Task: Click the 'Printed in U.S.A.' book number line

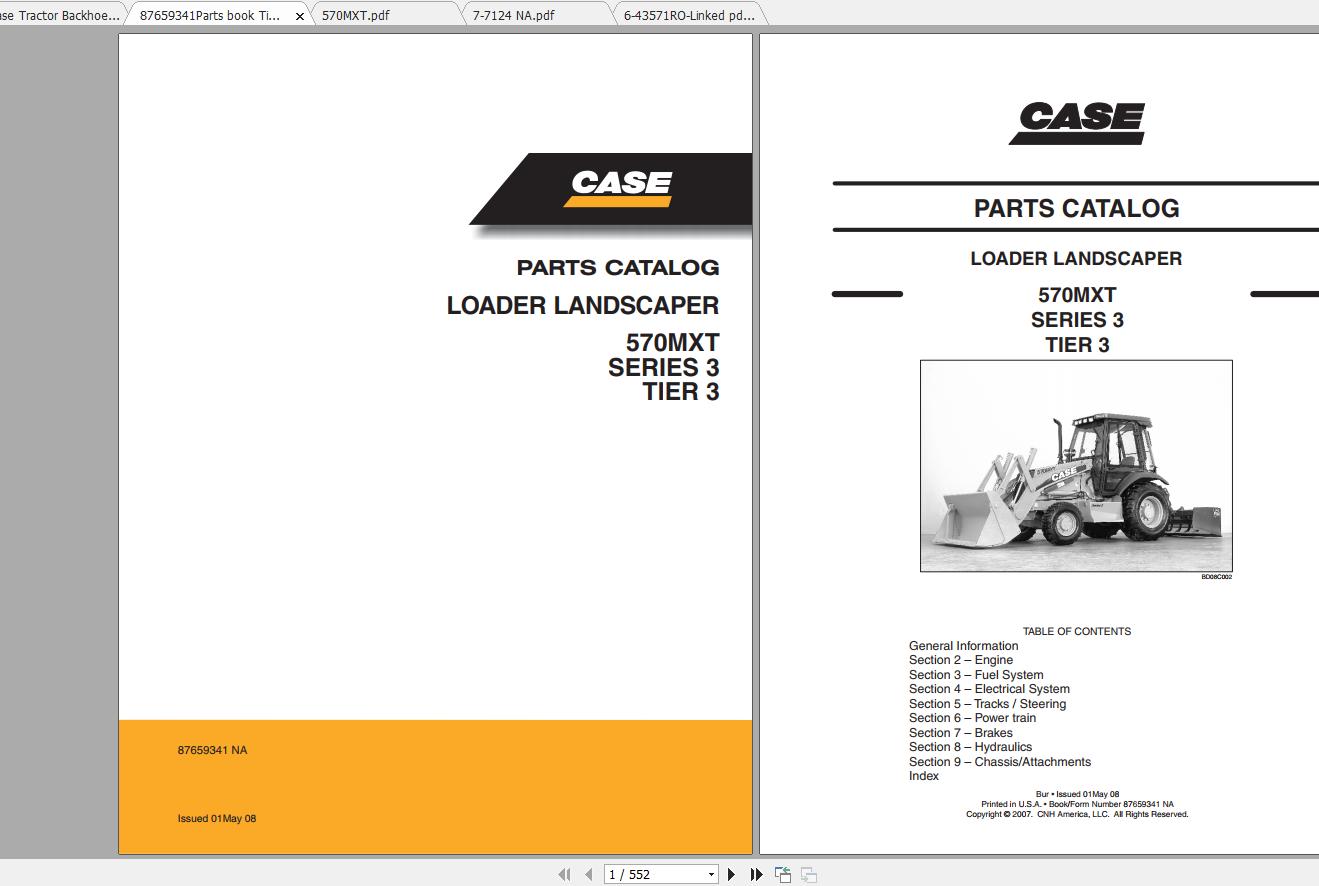Action: point(1077,804)
